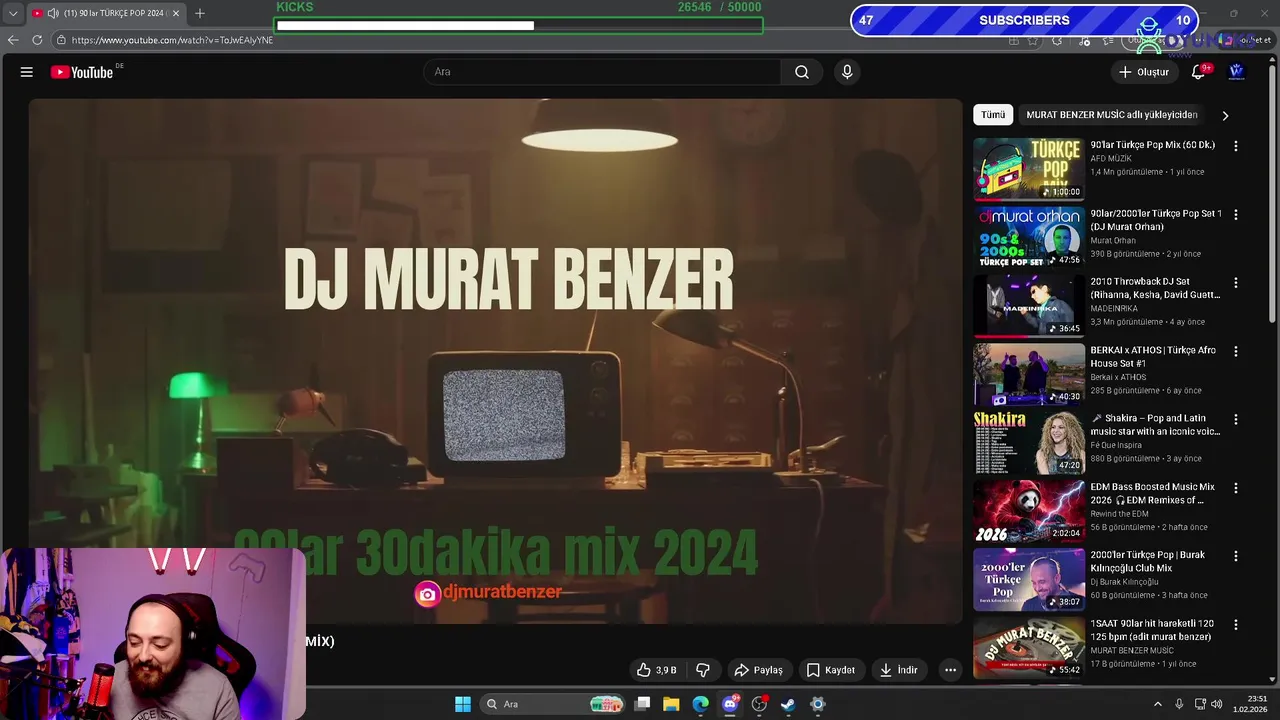This screenshot has width=1280, height=720.
Task: Click the İndir download button
Action: 898,670
